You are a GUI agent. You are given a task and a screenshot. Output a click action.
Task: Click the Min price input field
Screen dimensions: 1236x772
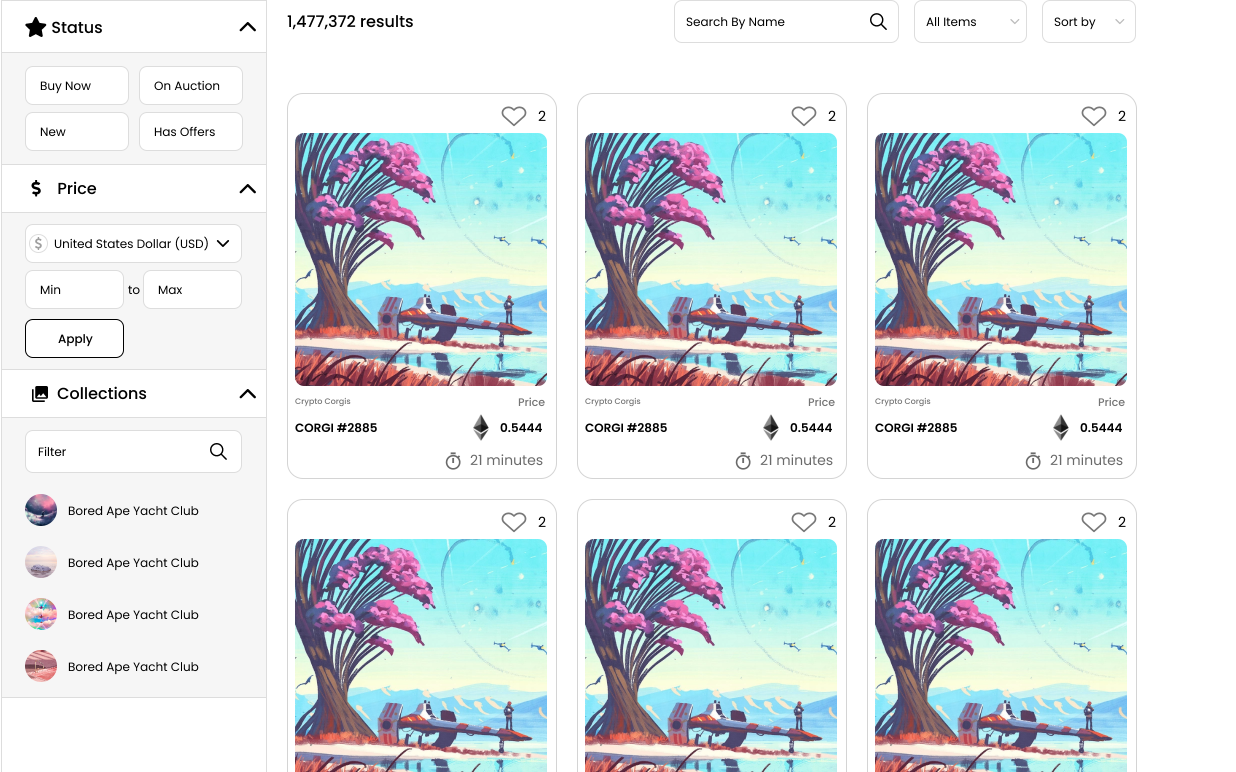point(74,290)
